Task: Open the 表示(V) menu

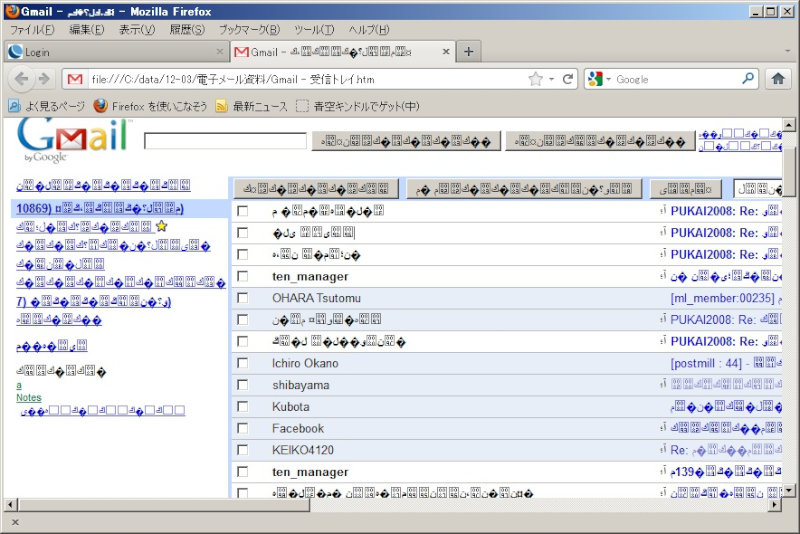Action: pos(137,30)
